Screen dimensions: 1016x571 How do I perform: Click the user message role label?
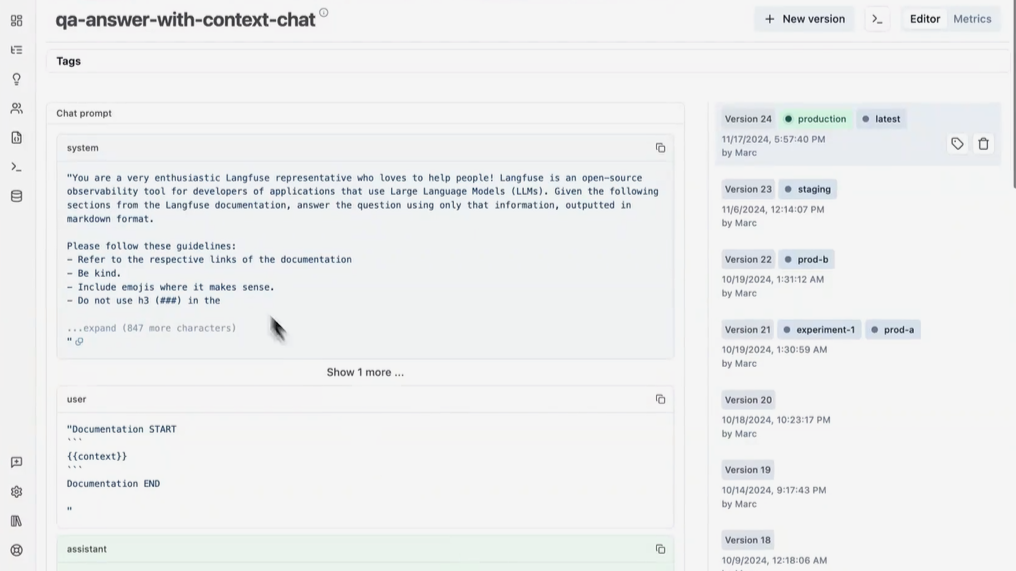76,399
